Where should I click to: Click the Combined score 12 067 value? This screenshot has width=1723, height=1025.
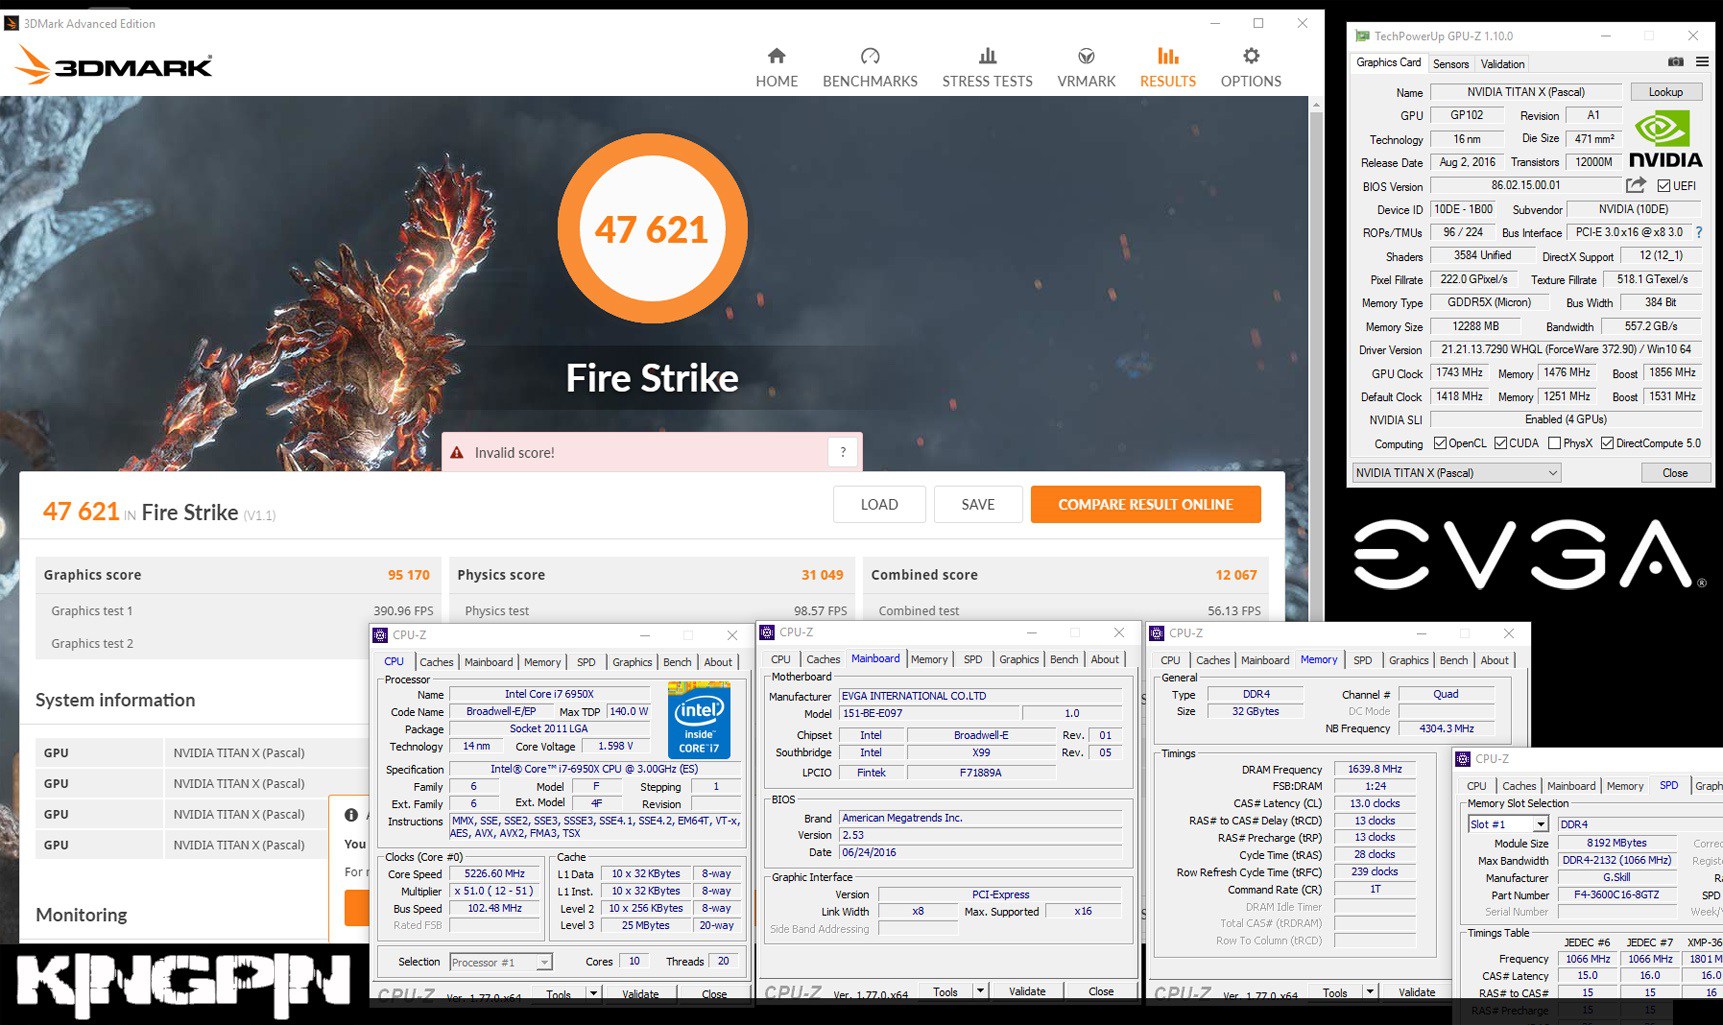pos(1236,575)
